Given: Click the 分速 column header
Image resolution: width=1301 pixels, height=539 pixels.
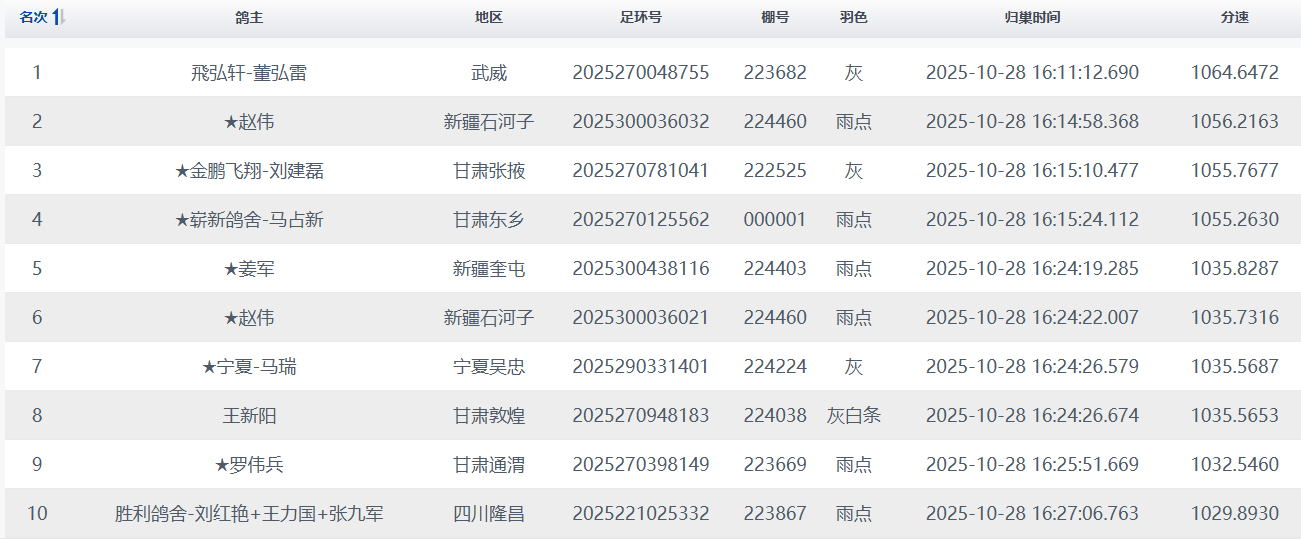Looking at the screenshot, I should tap(1234, 18).
